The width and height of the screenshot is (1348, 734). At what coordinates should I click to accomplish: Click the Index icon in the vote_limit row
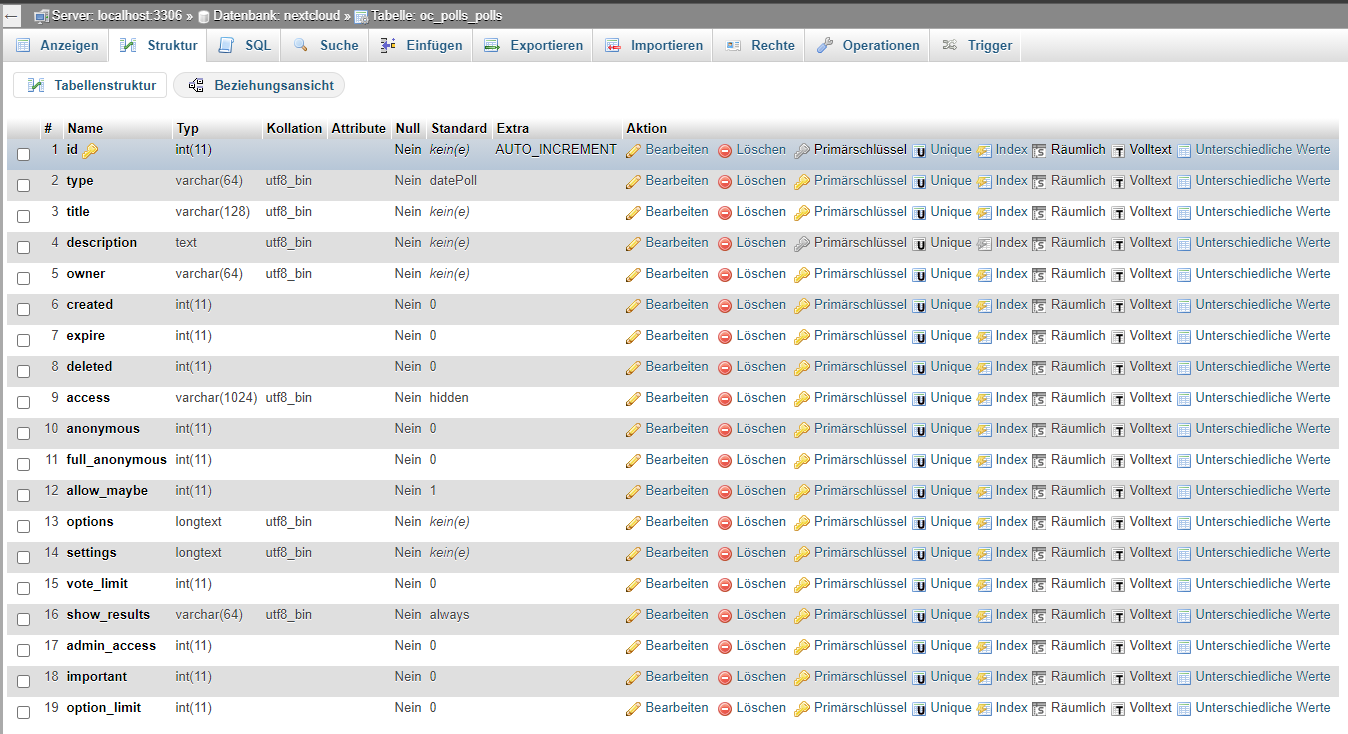984,585
